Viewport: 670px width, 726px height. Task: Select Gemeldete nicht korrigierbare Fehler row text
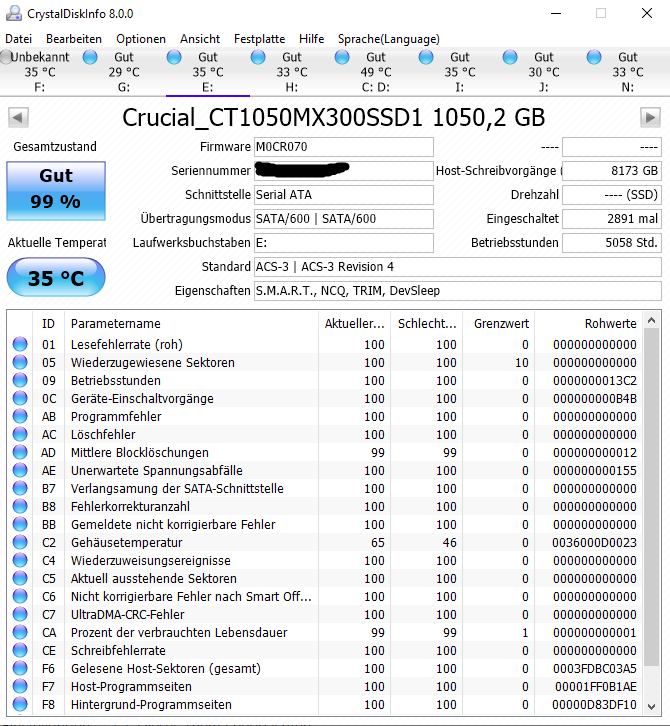click(173, 525)
